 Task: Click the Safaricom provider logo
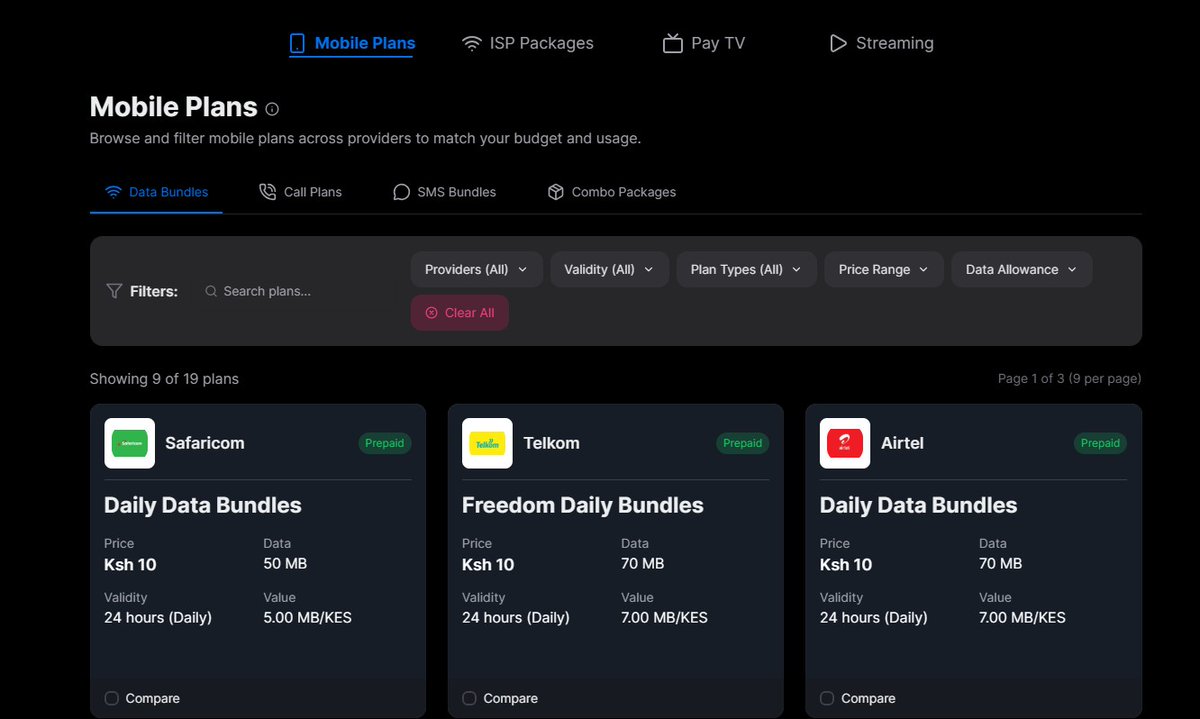pos(130,443)
